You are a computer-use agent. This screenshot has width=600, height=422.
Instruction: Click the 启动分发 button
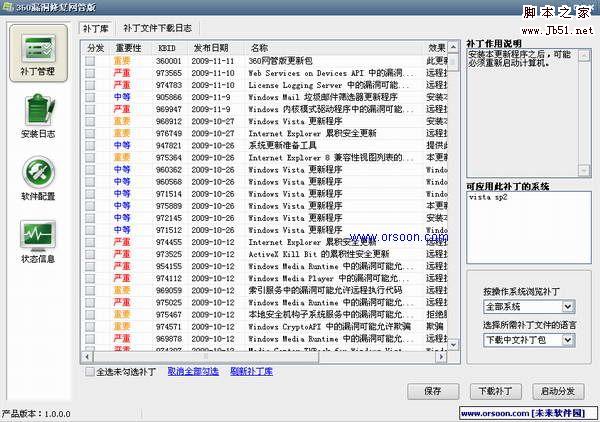click(558, 391)
